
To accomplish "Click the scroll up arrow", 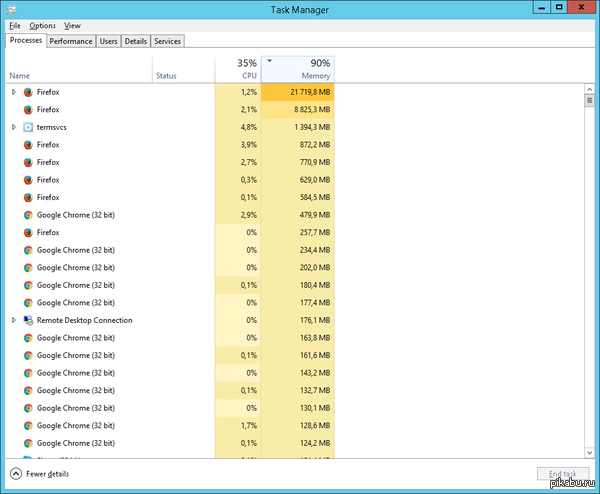I will click(x=589, y=89).
